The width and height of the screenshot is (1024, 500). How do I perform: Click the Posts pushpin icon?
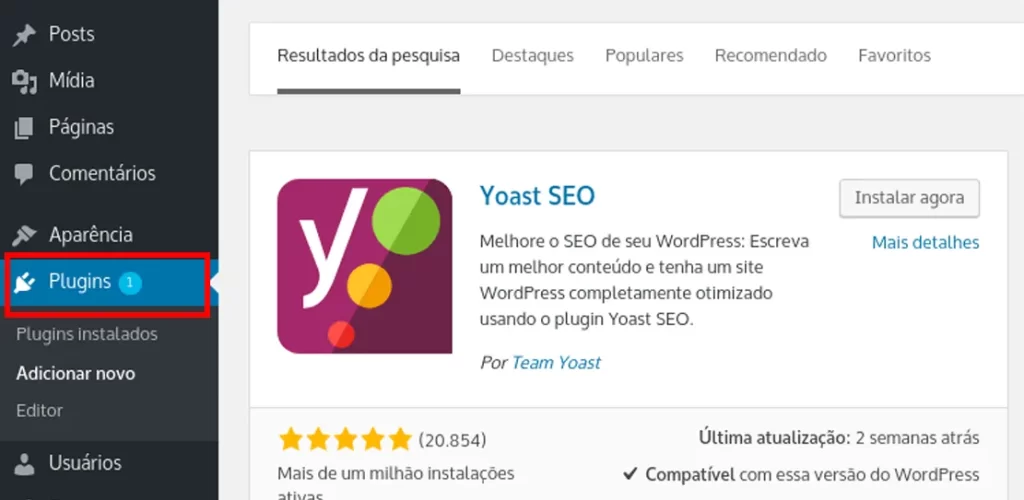(x=24, y=35)
